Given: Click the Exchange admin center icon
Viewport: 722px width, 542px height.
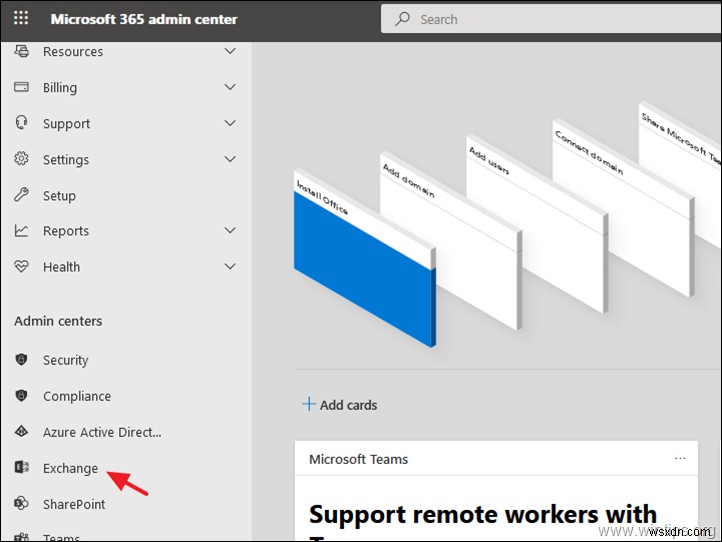Looking at the screenshot, I should [22, 468].
